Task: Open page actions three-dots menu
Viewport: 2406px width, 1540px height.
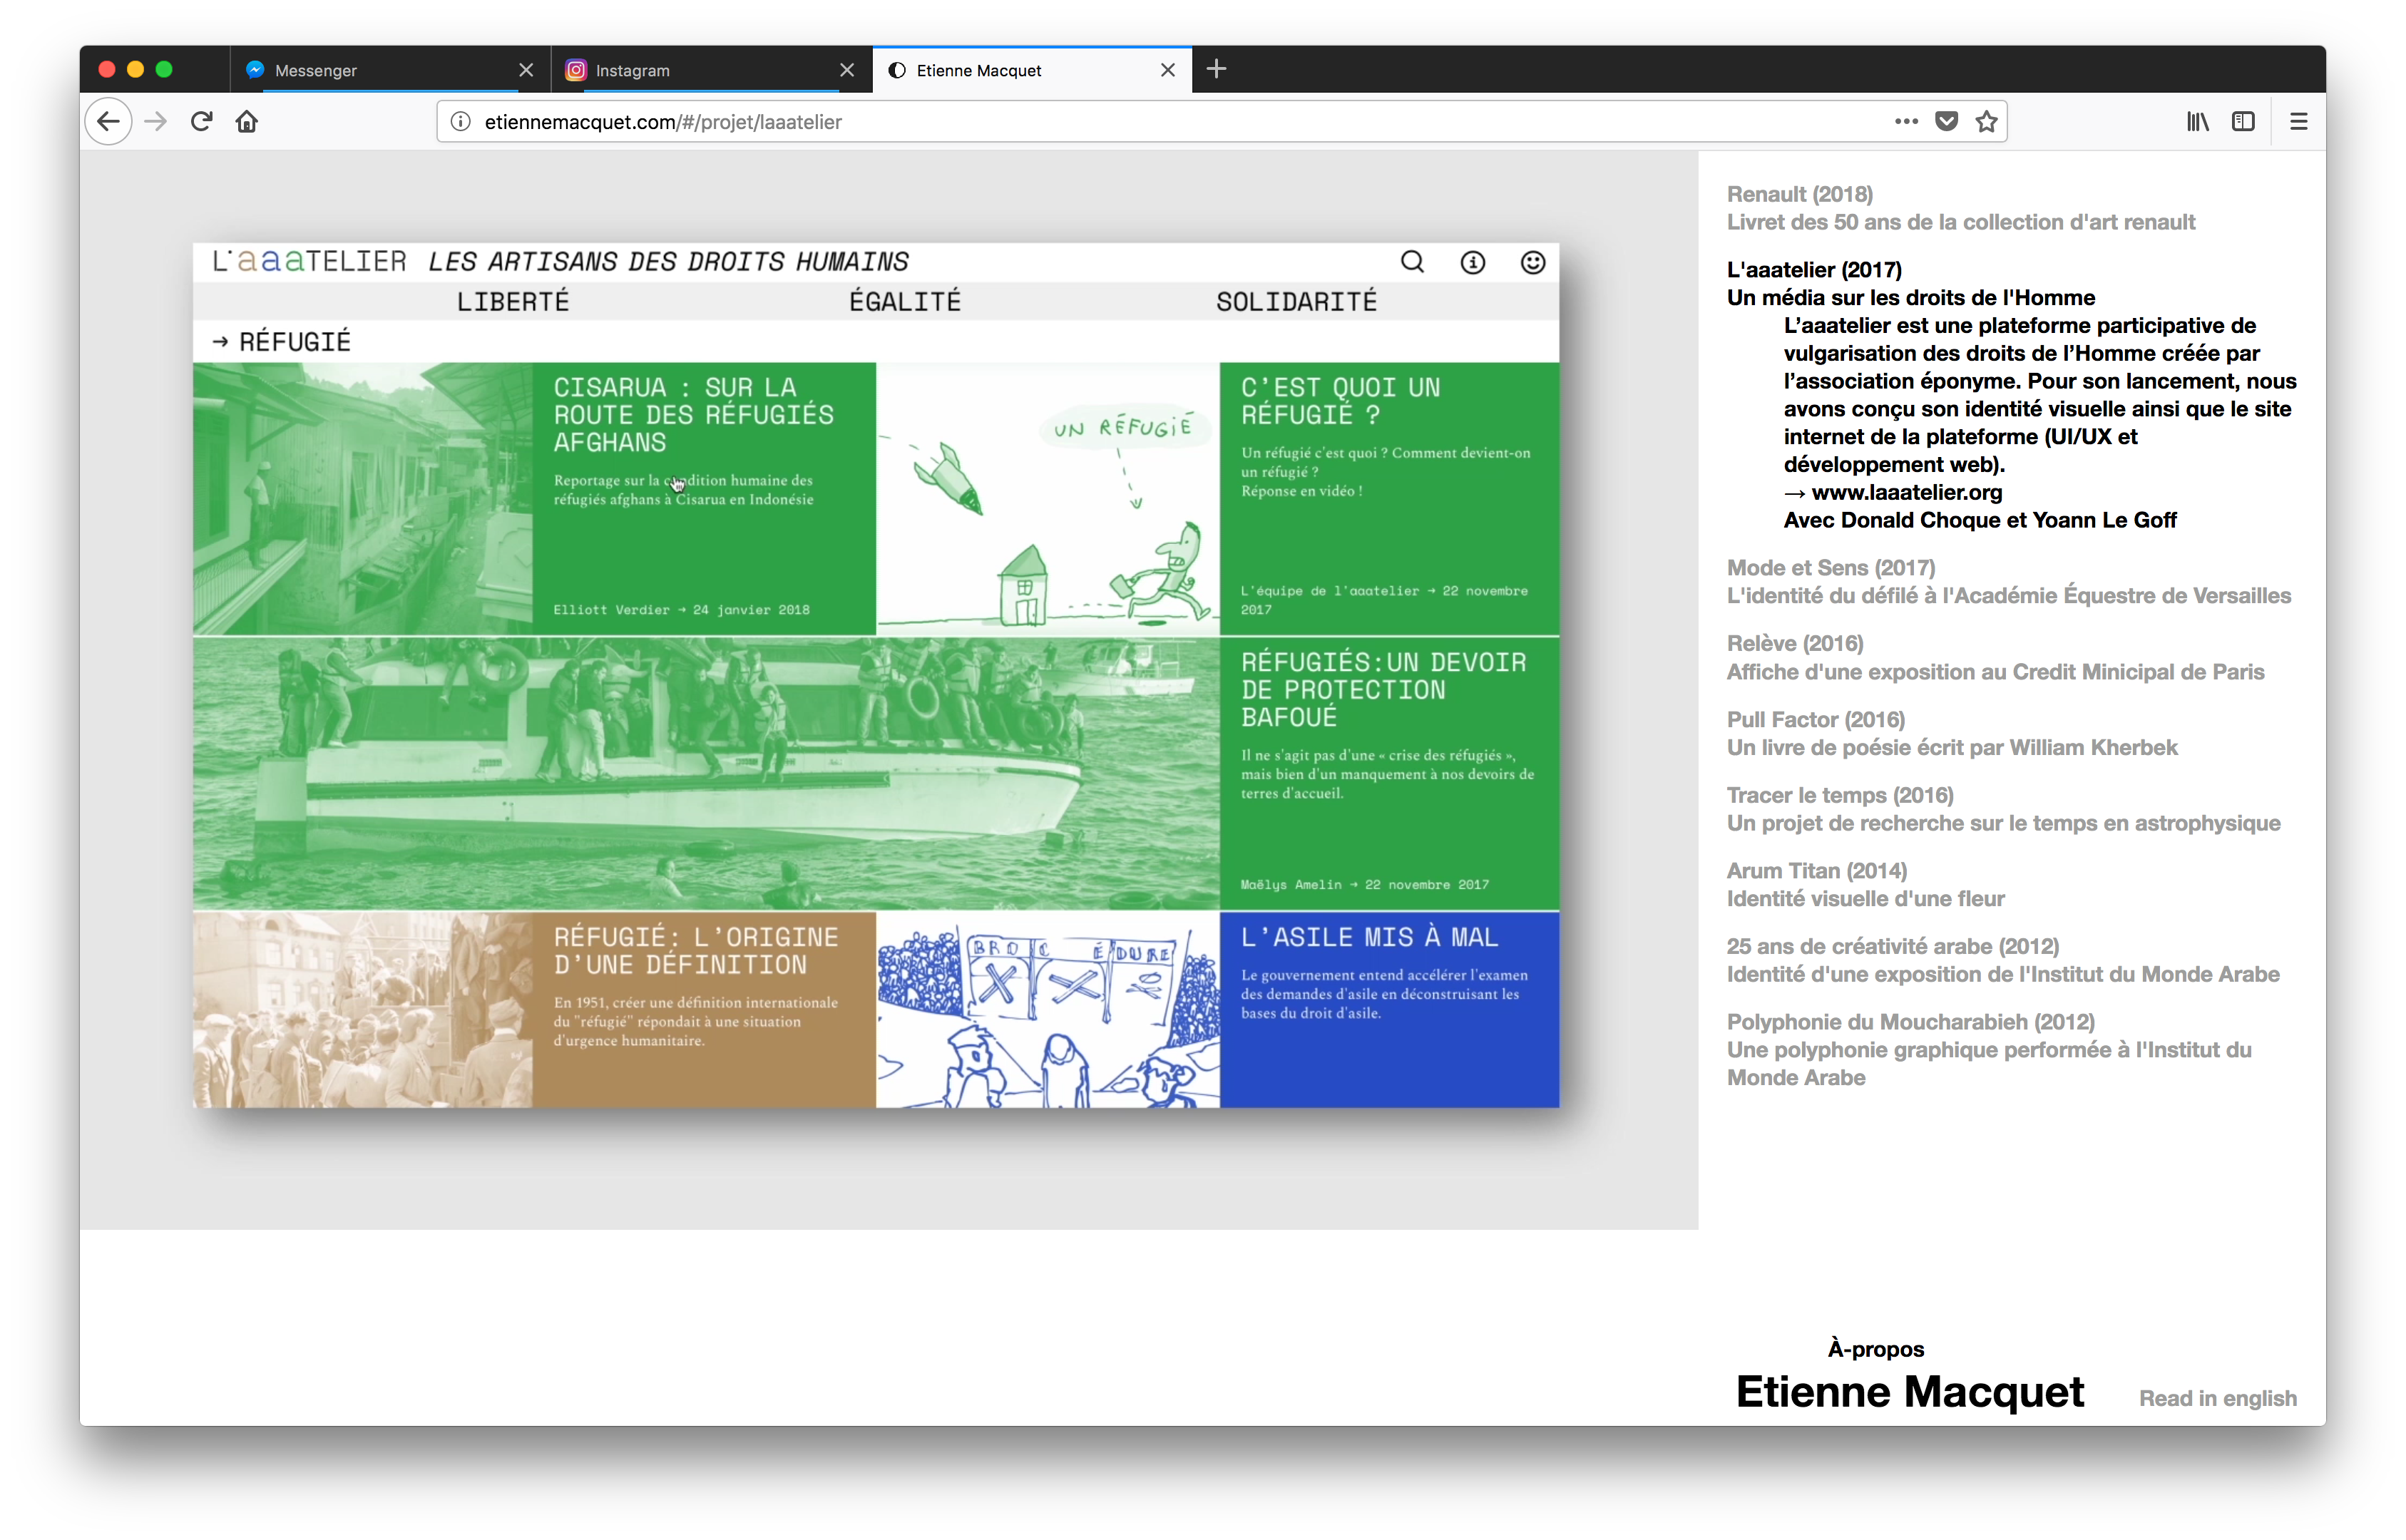Action: [x=1906, y=122]
